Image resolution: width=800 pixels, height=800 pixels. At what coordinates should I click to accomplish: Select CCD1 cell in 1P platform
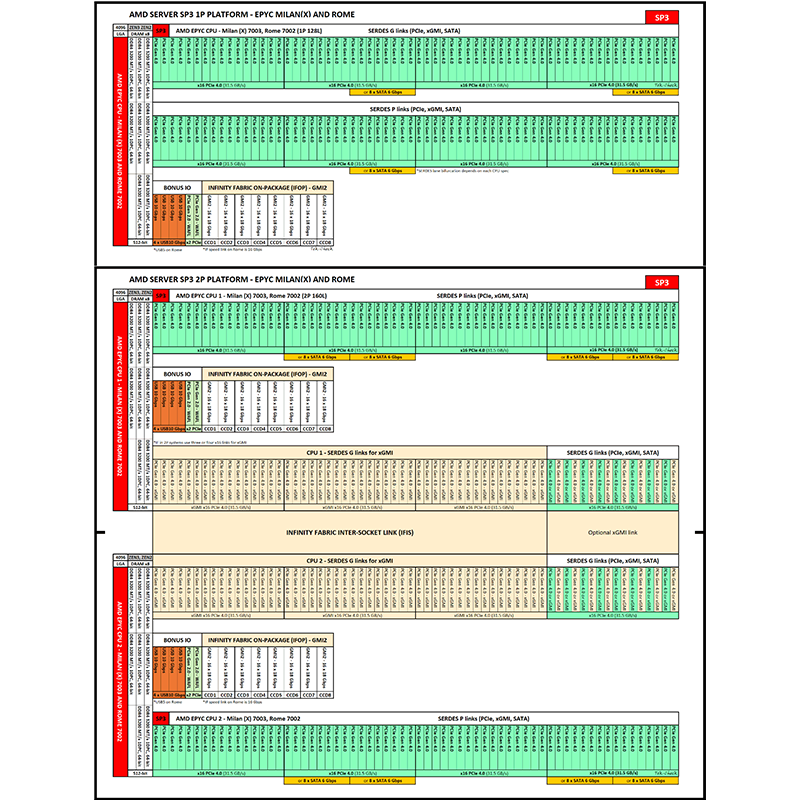coord(210,242)
